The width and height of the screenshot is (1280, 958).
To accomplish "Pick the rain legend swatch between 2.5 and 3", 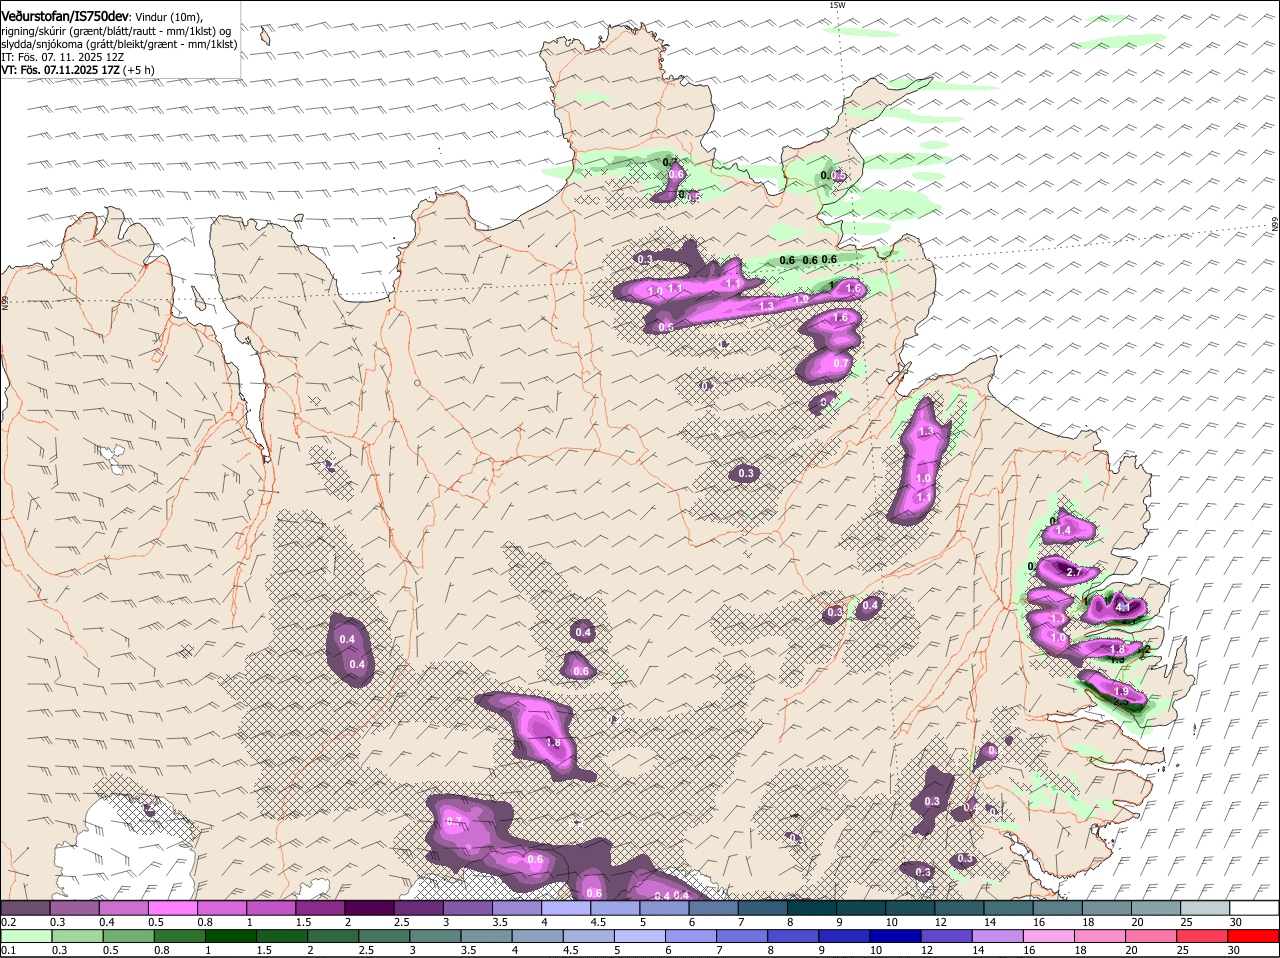I will pyautogui.click(x=385, y=937).
